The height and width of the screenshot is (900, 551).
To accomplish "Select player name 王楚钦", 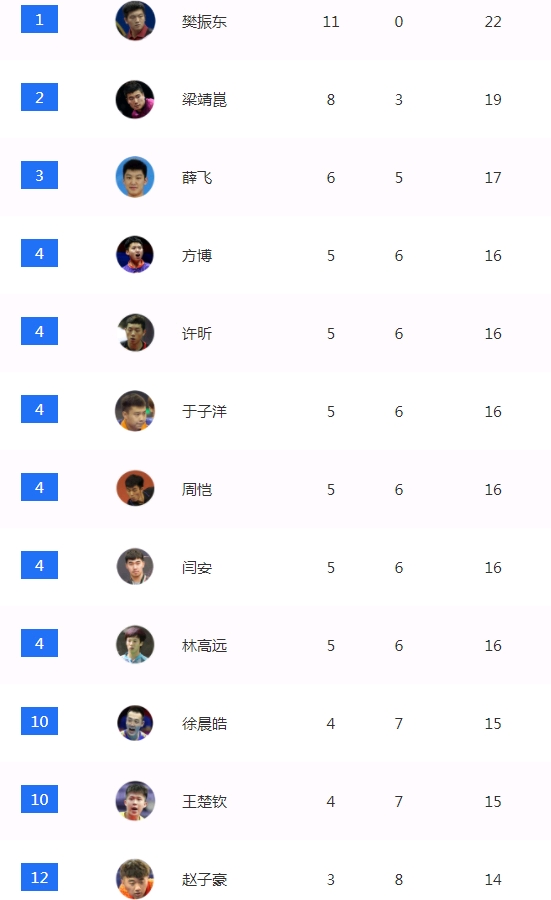I will pos(204,802).
